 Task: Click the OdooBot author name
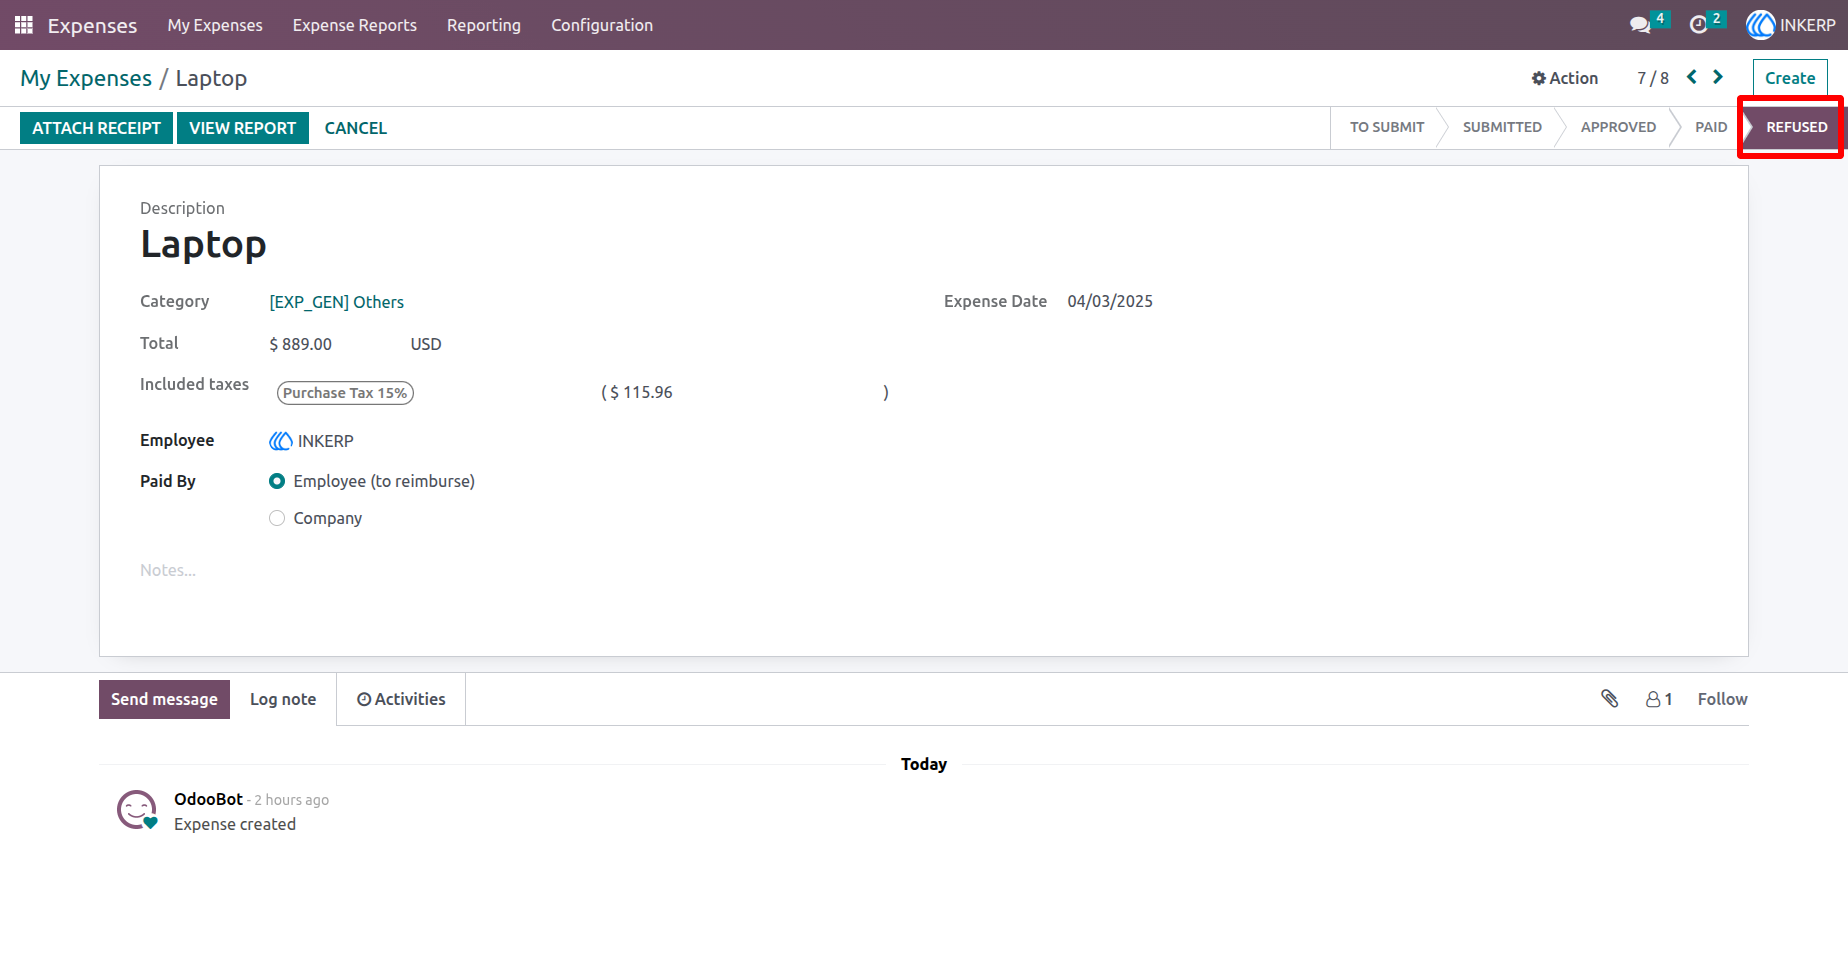click(208, 799)
